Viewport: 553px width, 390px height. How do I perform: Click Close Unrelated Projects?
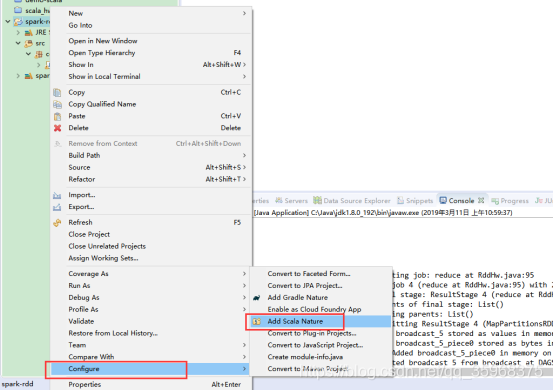pos(152,246)
